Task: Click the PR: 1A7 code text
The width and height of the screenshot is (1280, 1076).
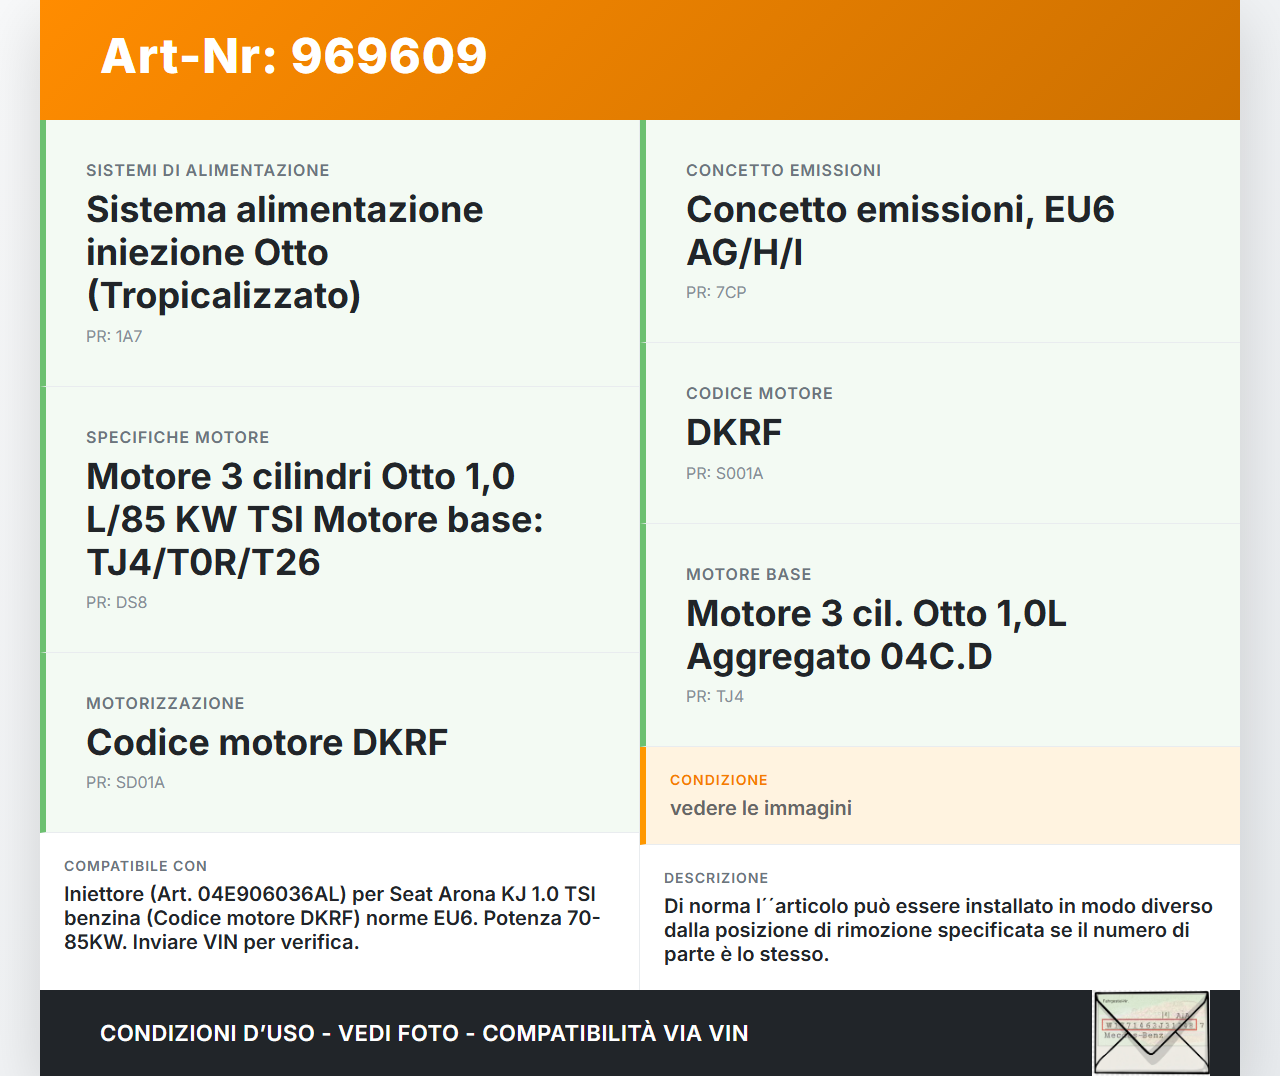Action: click(x=114, y=336)
